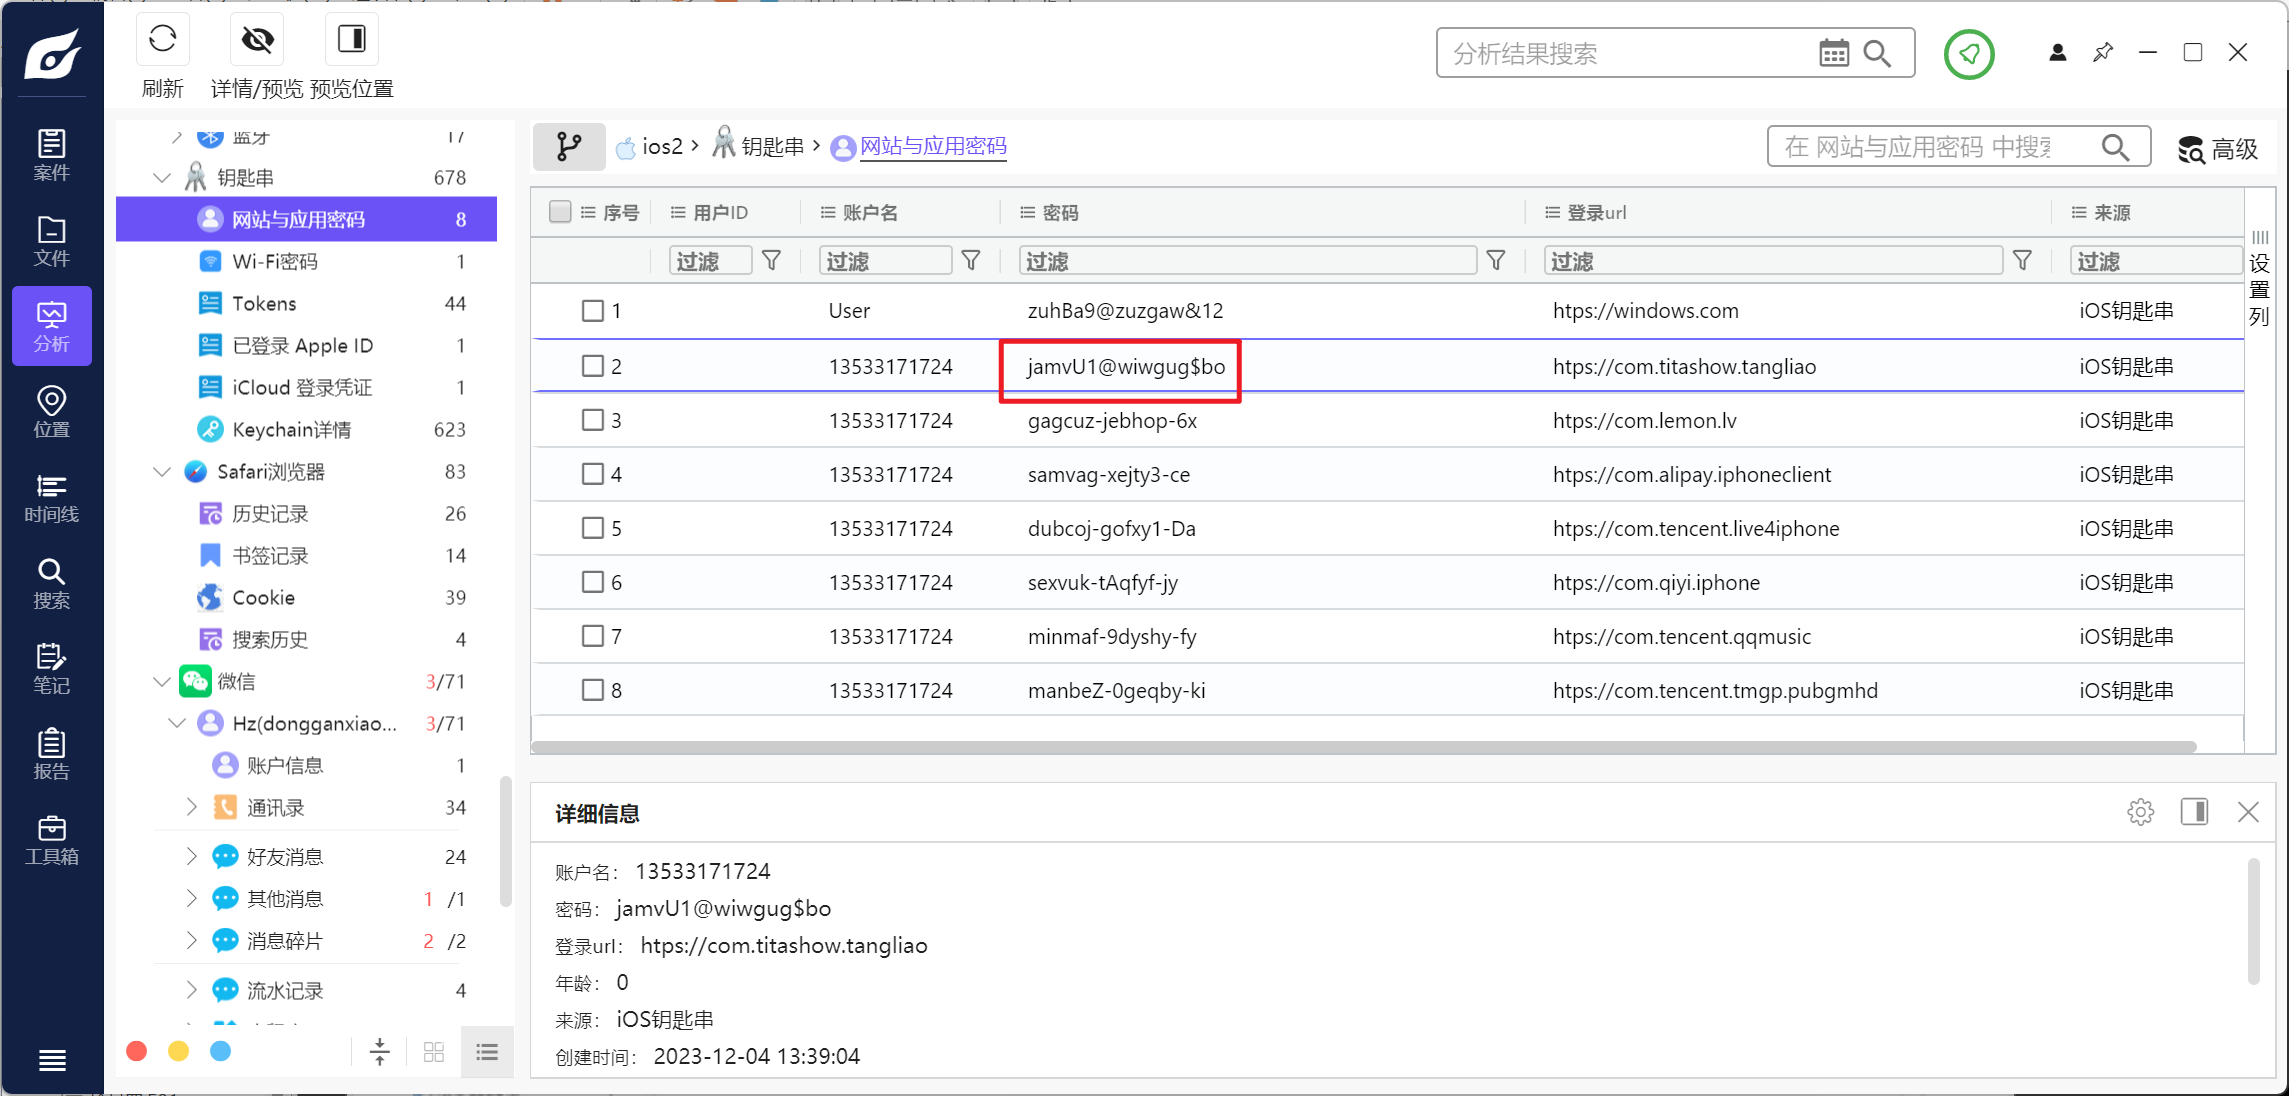Click the Refresh (刷新) toolbar icon
Image resolution: width=2289 pixels, height=1096 pixels.
(x=162, y=40)
